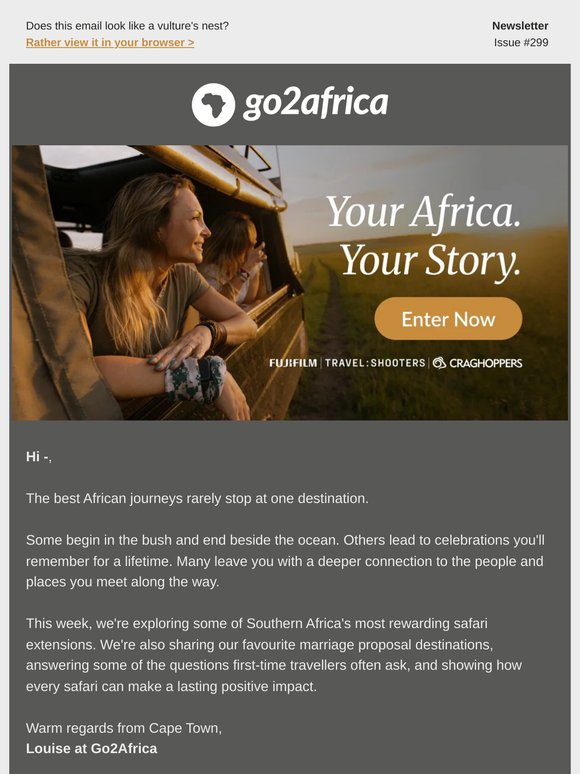This screenshot has width=580, height=774.
Task: Click the Africa continent circle logo icon
Action: pos(213,105)
